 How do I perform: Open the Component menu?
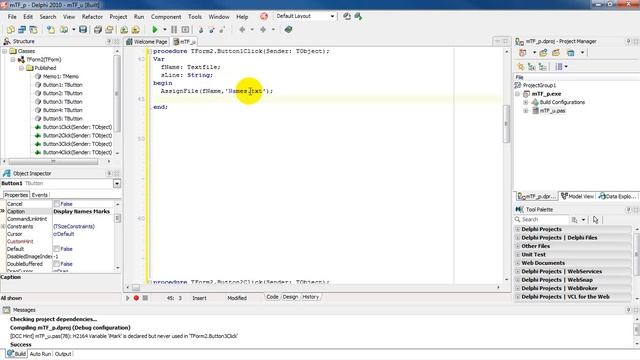(166, 17)
